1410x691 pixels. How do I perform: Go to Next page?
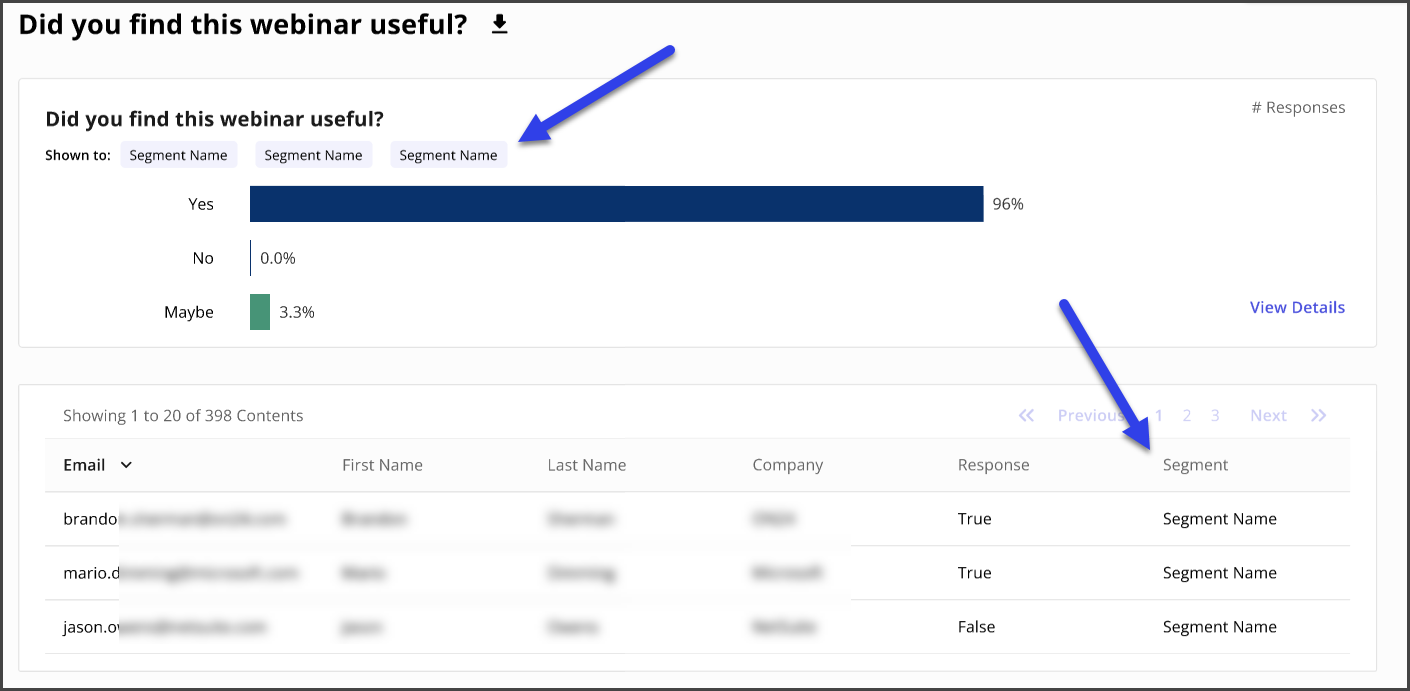(1268, 416)
